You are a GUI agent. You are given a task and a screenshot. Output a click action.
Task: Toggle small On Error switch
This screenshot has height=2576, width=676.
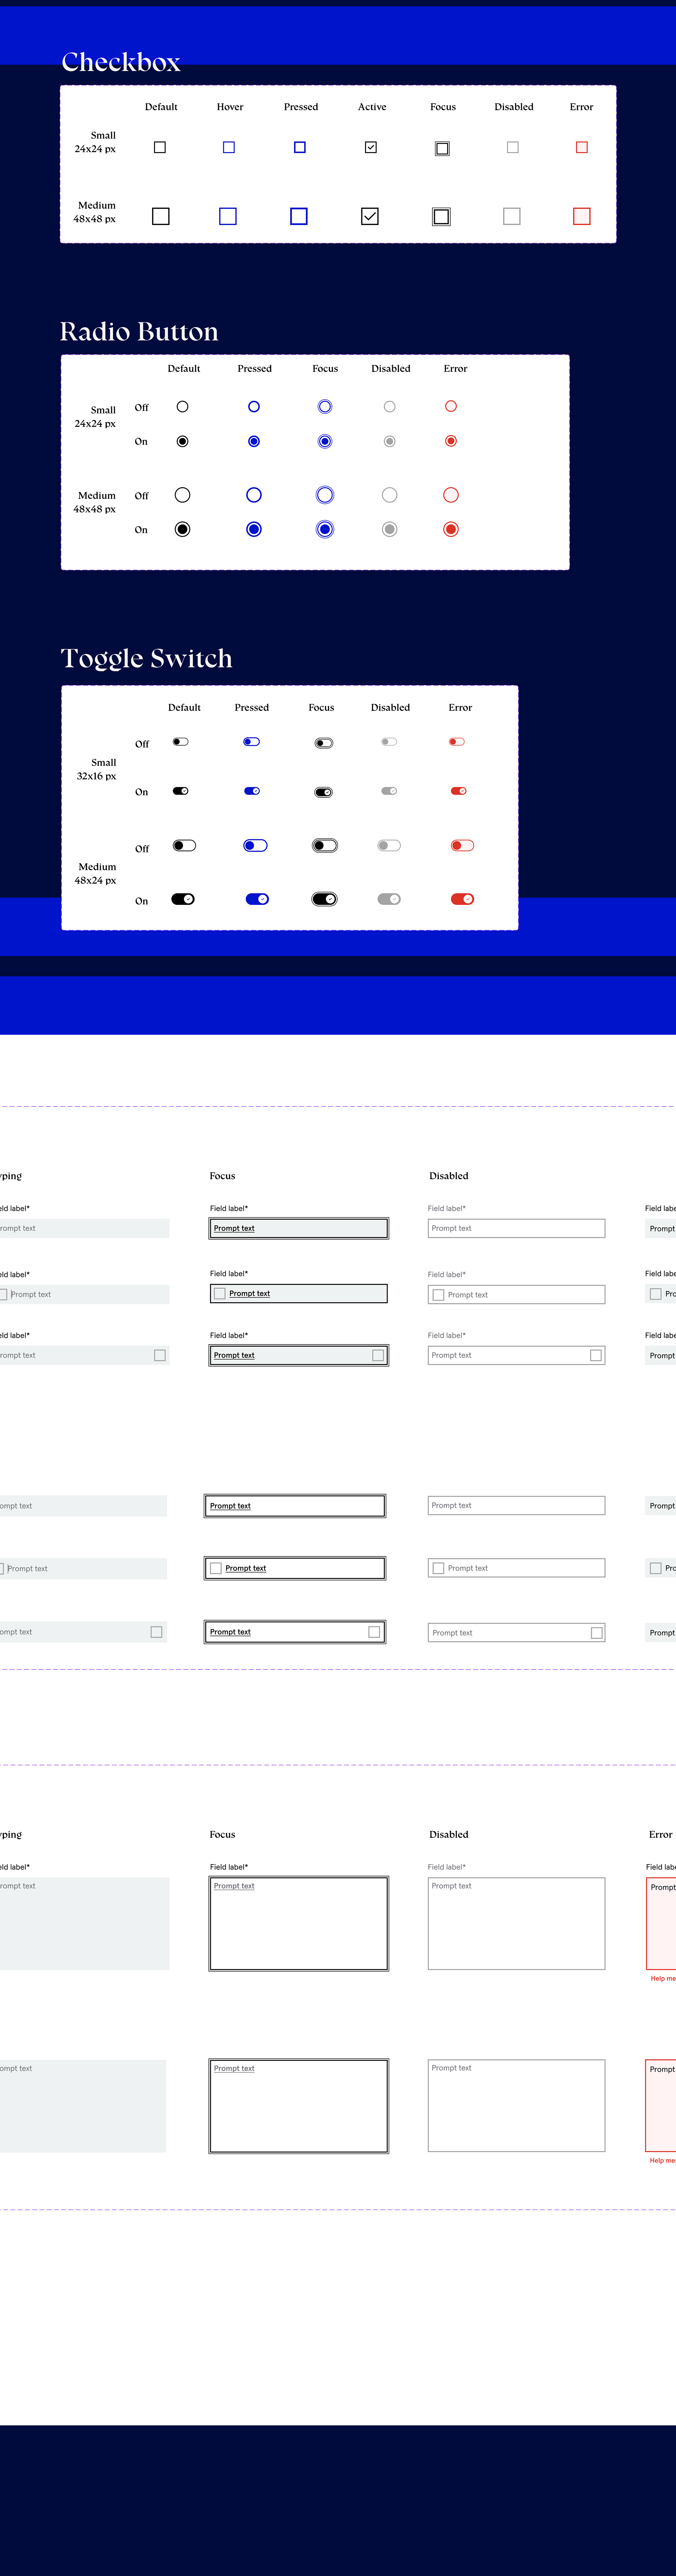459,791
